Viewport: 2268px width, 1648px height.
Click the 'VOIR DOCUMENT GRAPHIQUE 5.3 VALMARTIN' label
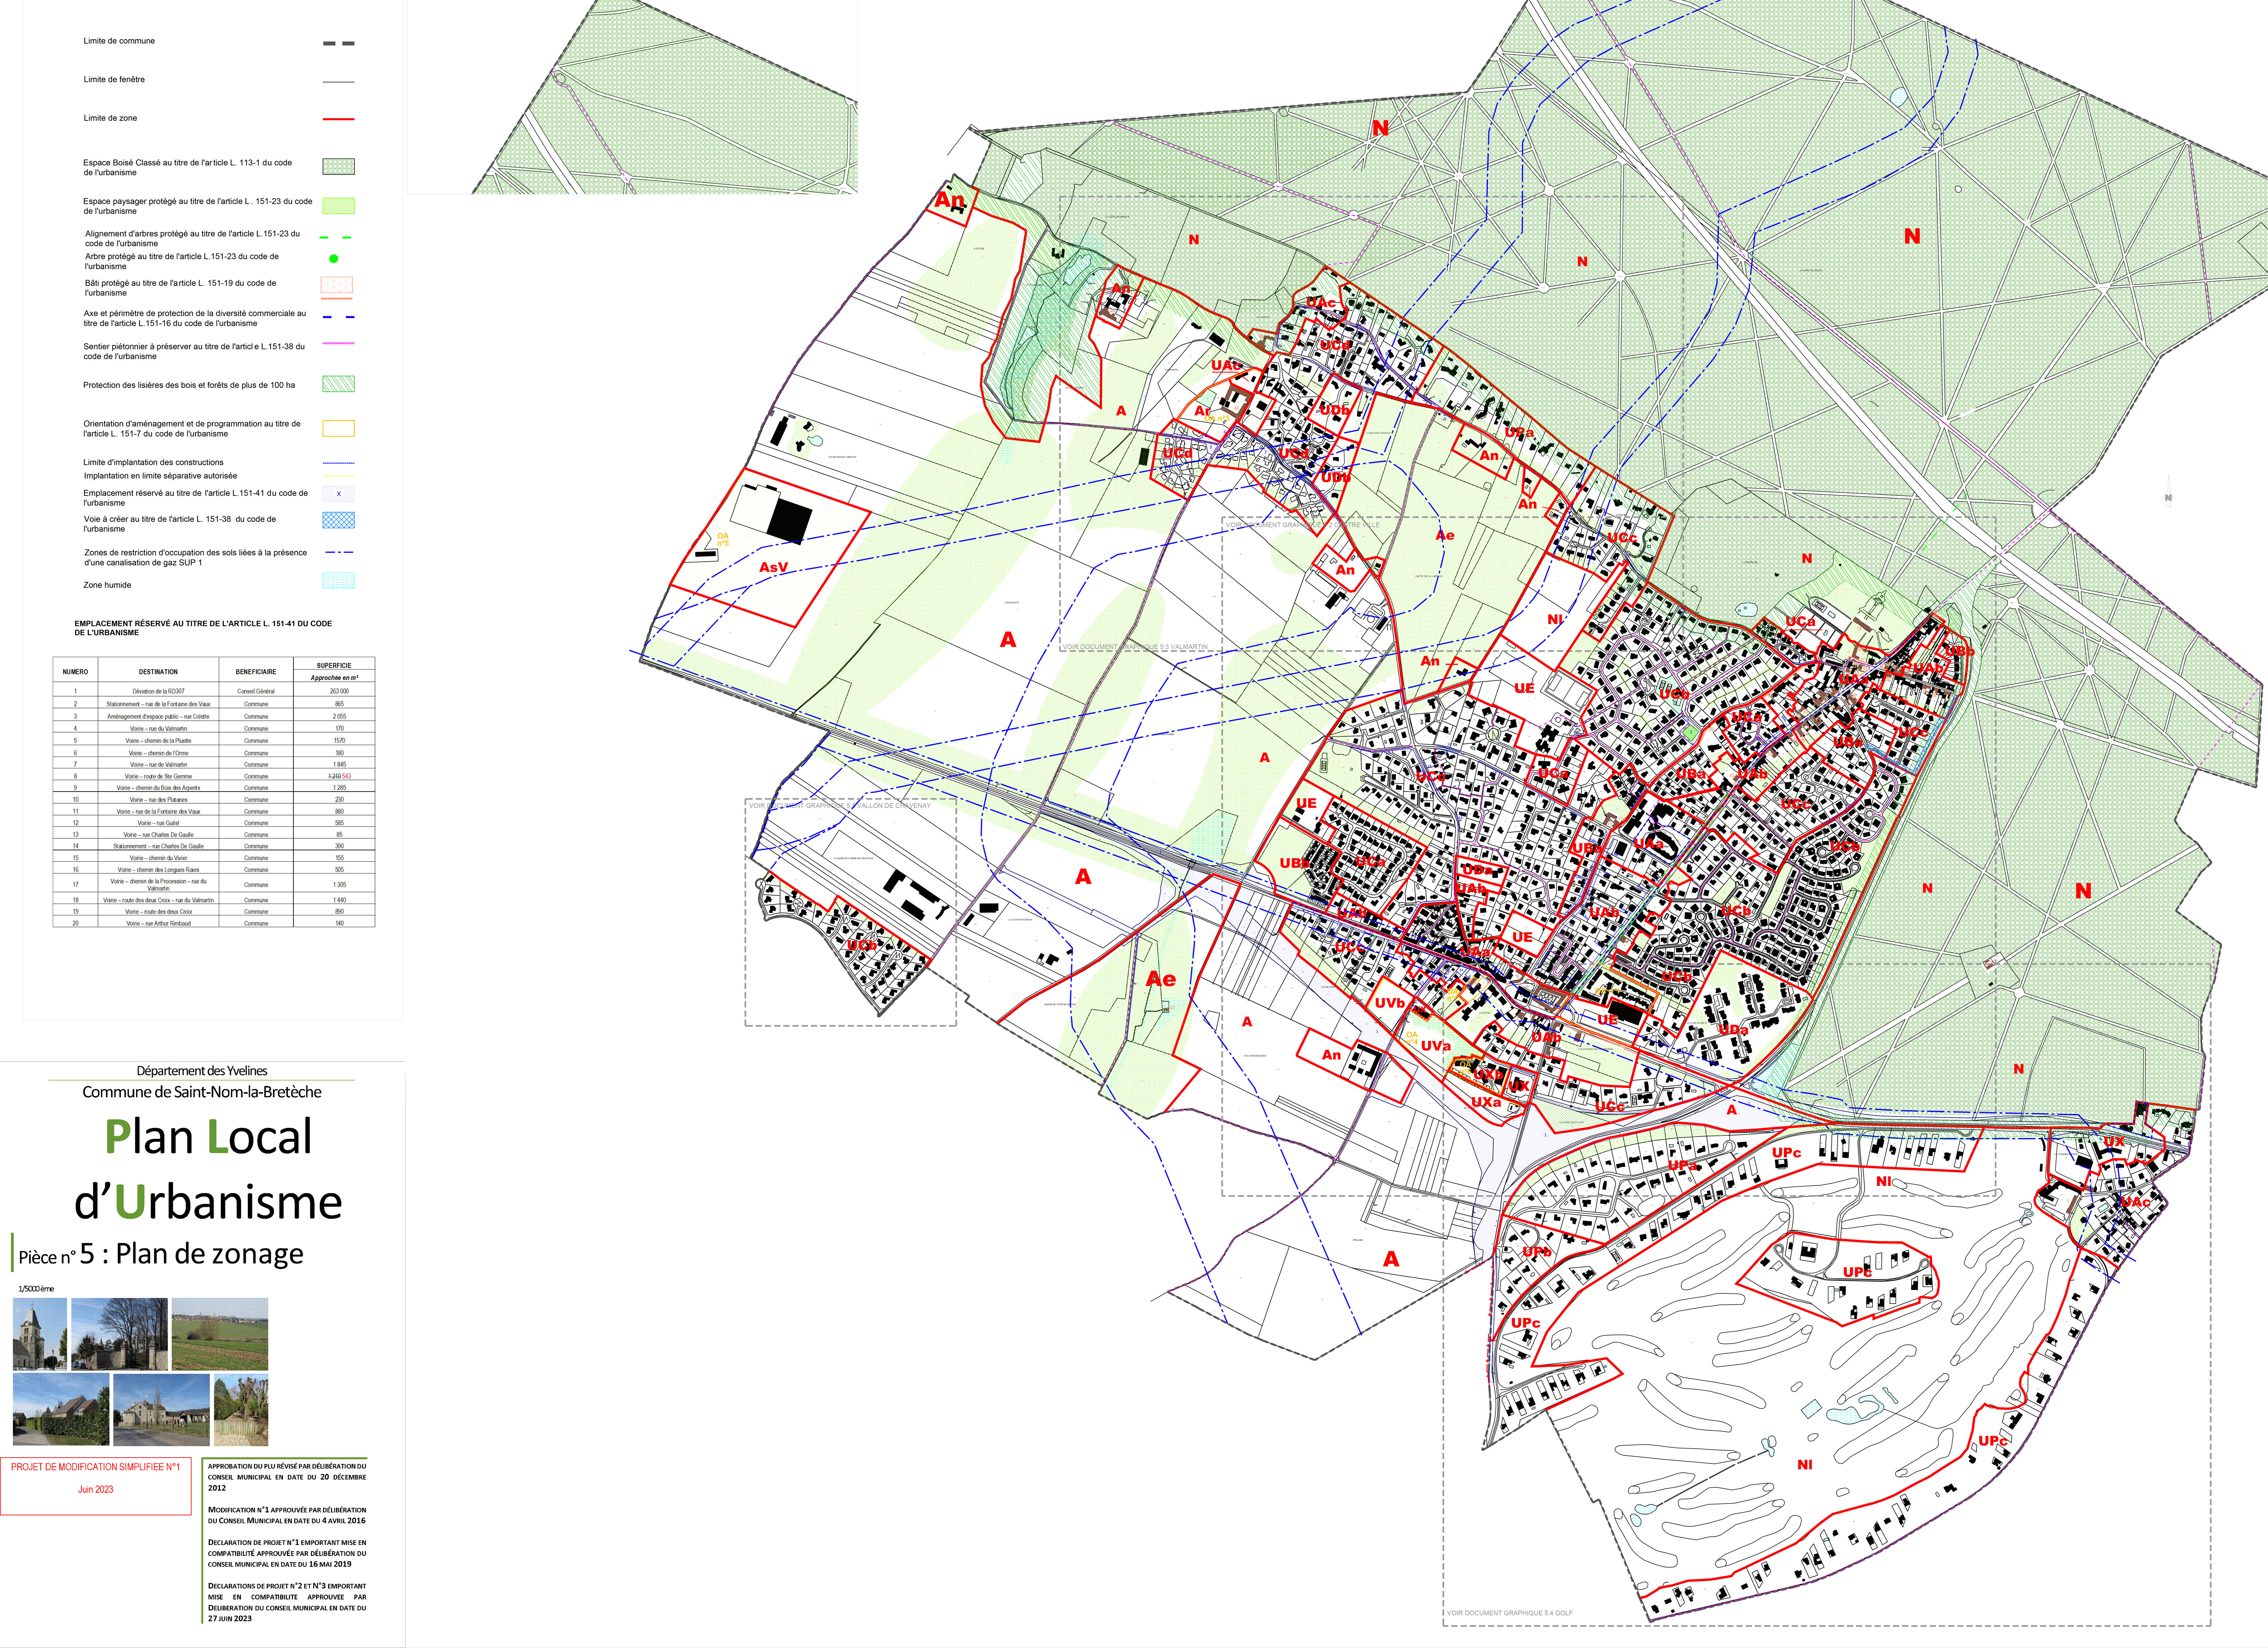(1135, 647)
